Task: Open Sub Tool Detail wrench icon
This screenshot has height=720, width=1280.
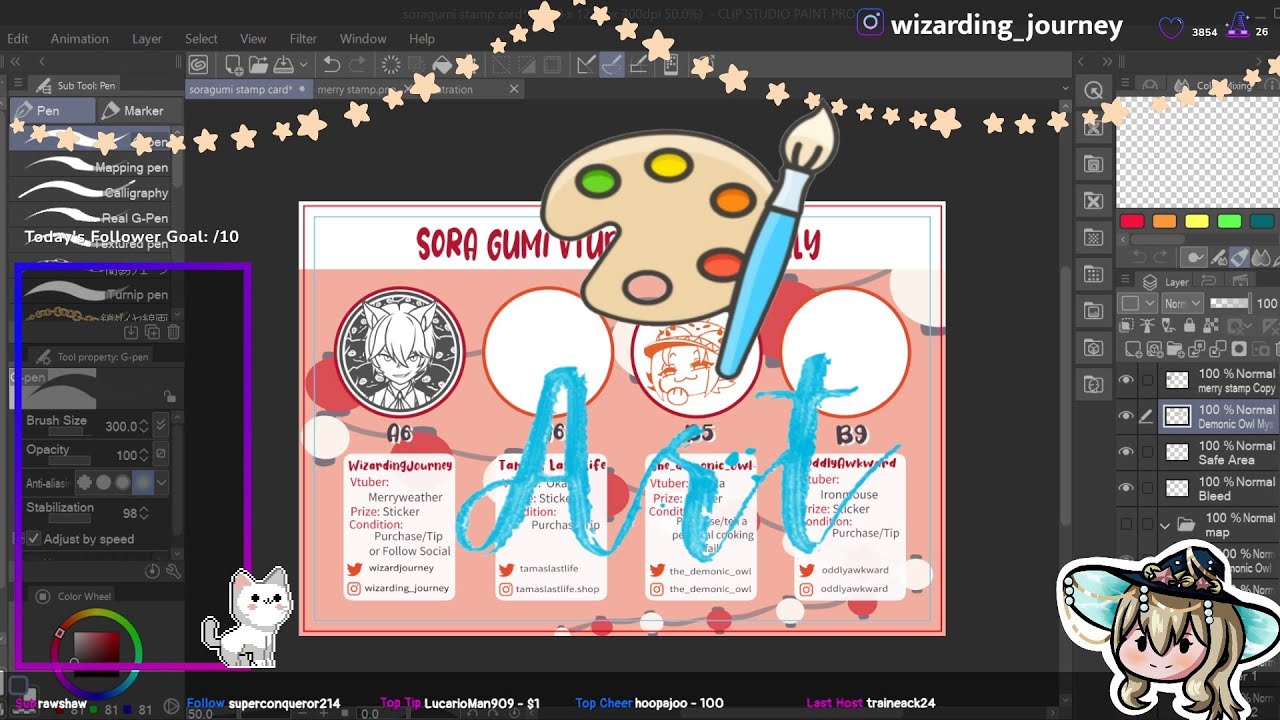Action: pyautogui.click(x=173, y=571)
